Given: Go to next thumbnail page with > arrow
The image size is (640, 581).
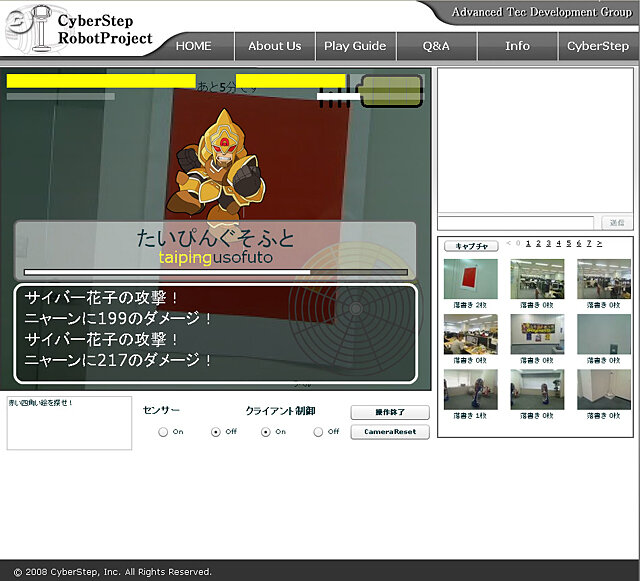Looking at the screenshot, I should [x=600, y=243].
